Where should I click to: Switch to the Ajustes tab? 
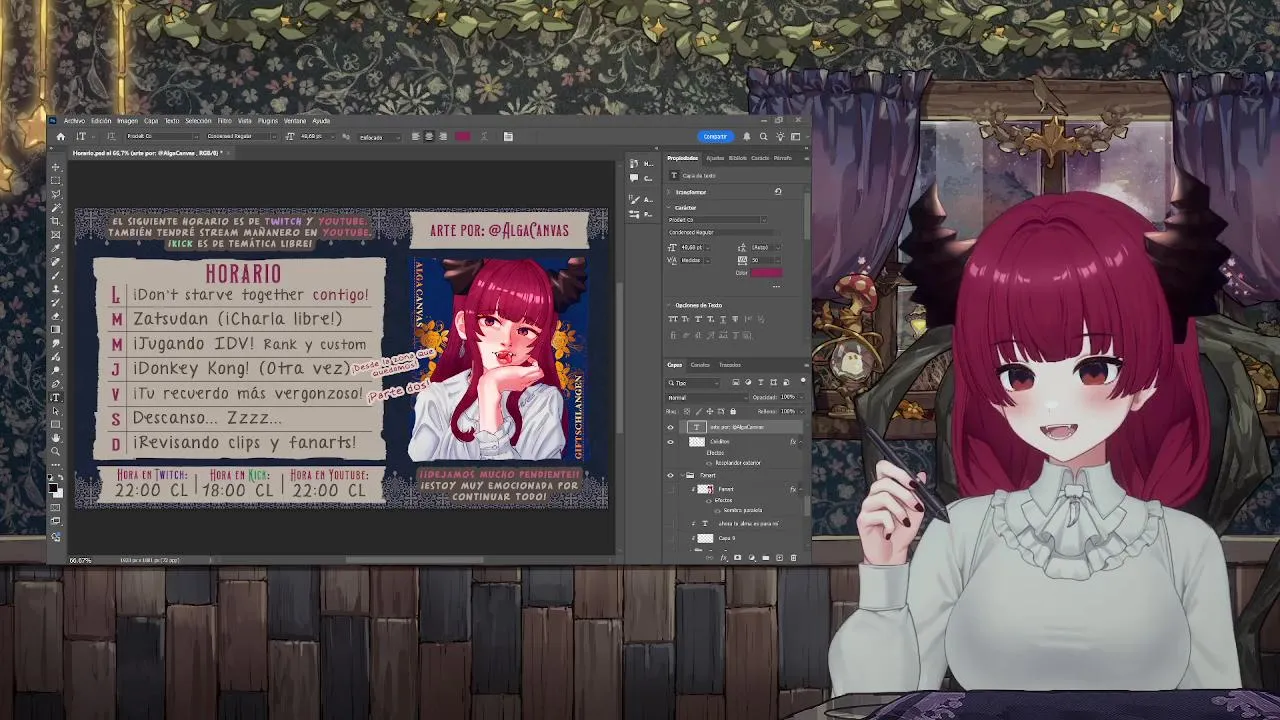pyautogui.click(x=715, y=158)
